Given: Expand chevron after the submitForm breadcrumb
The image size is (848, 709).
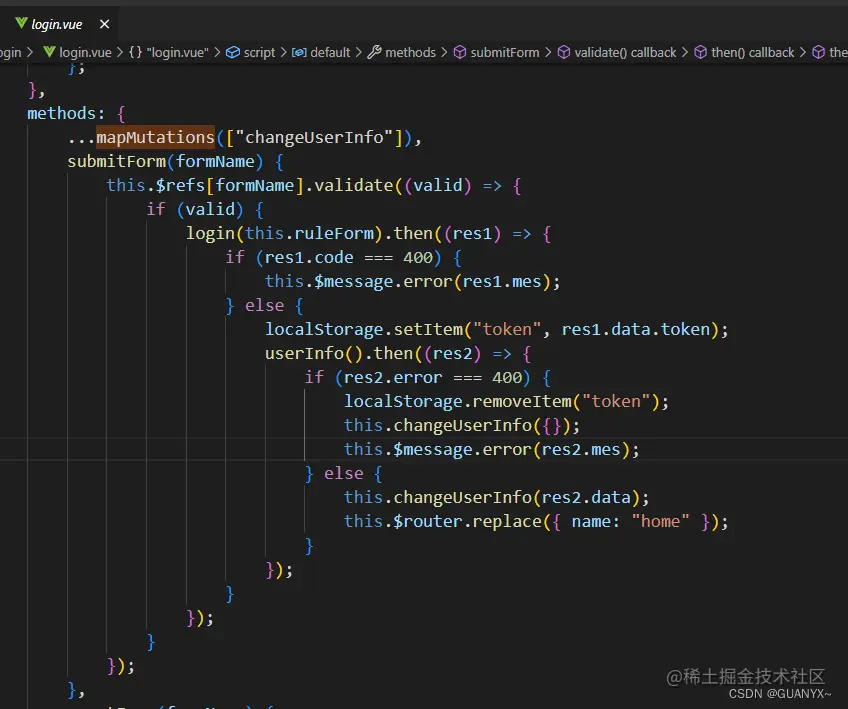Looking at the screenshot, I should click(548, 52).
